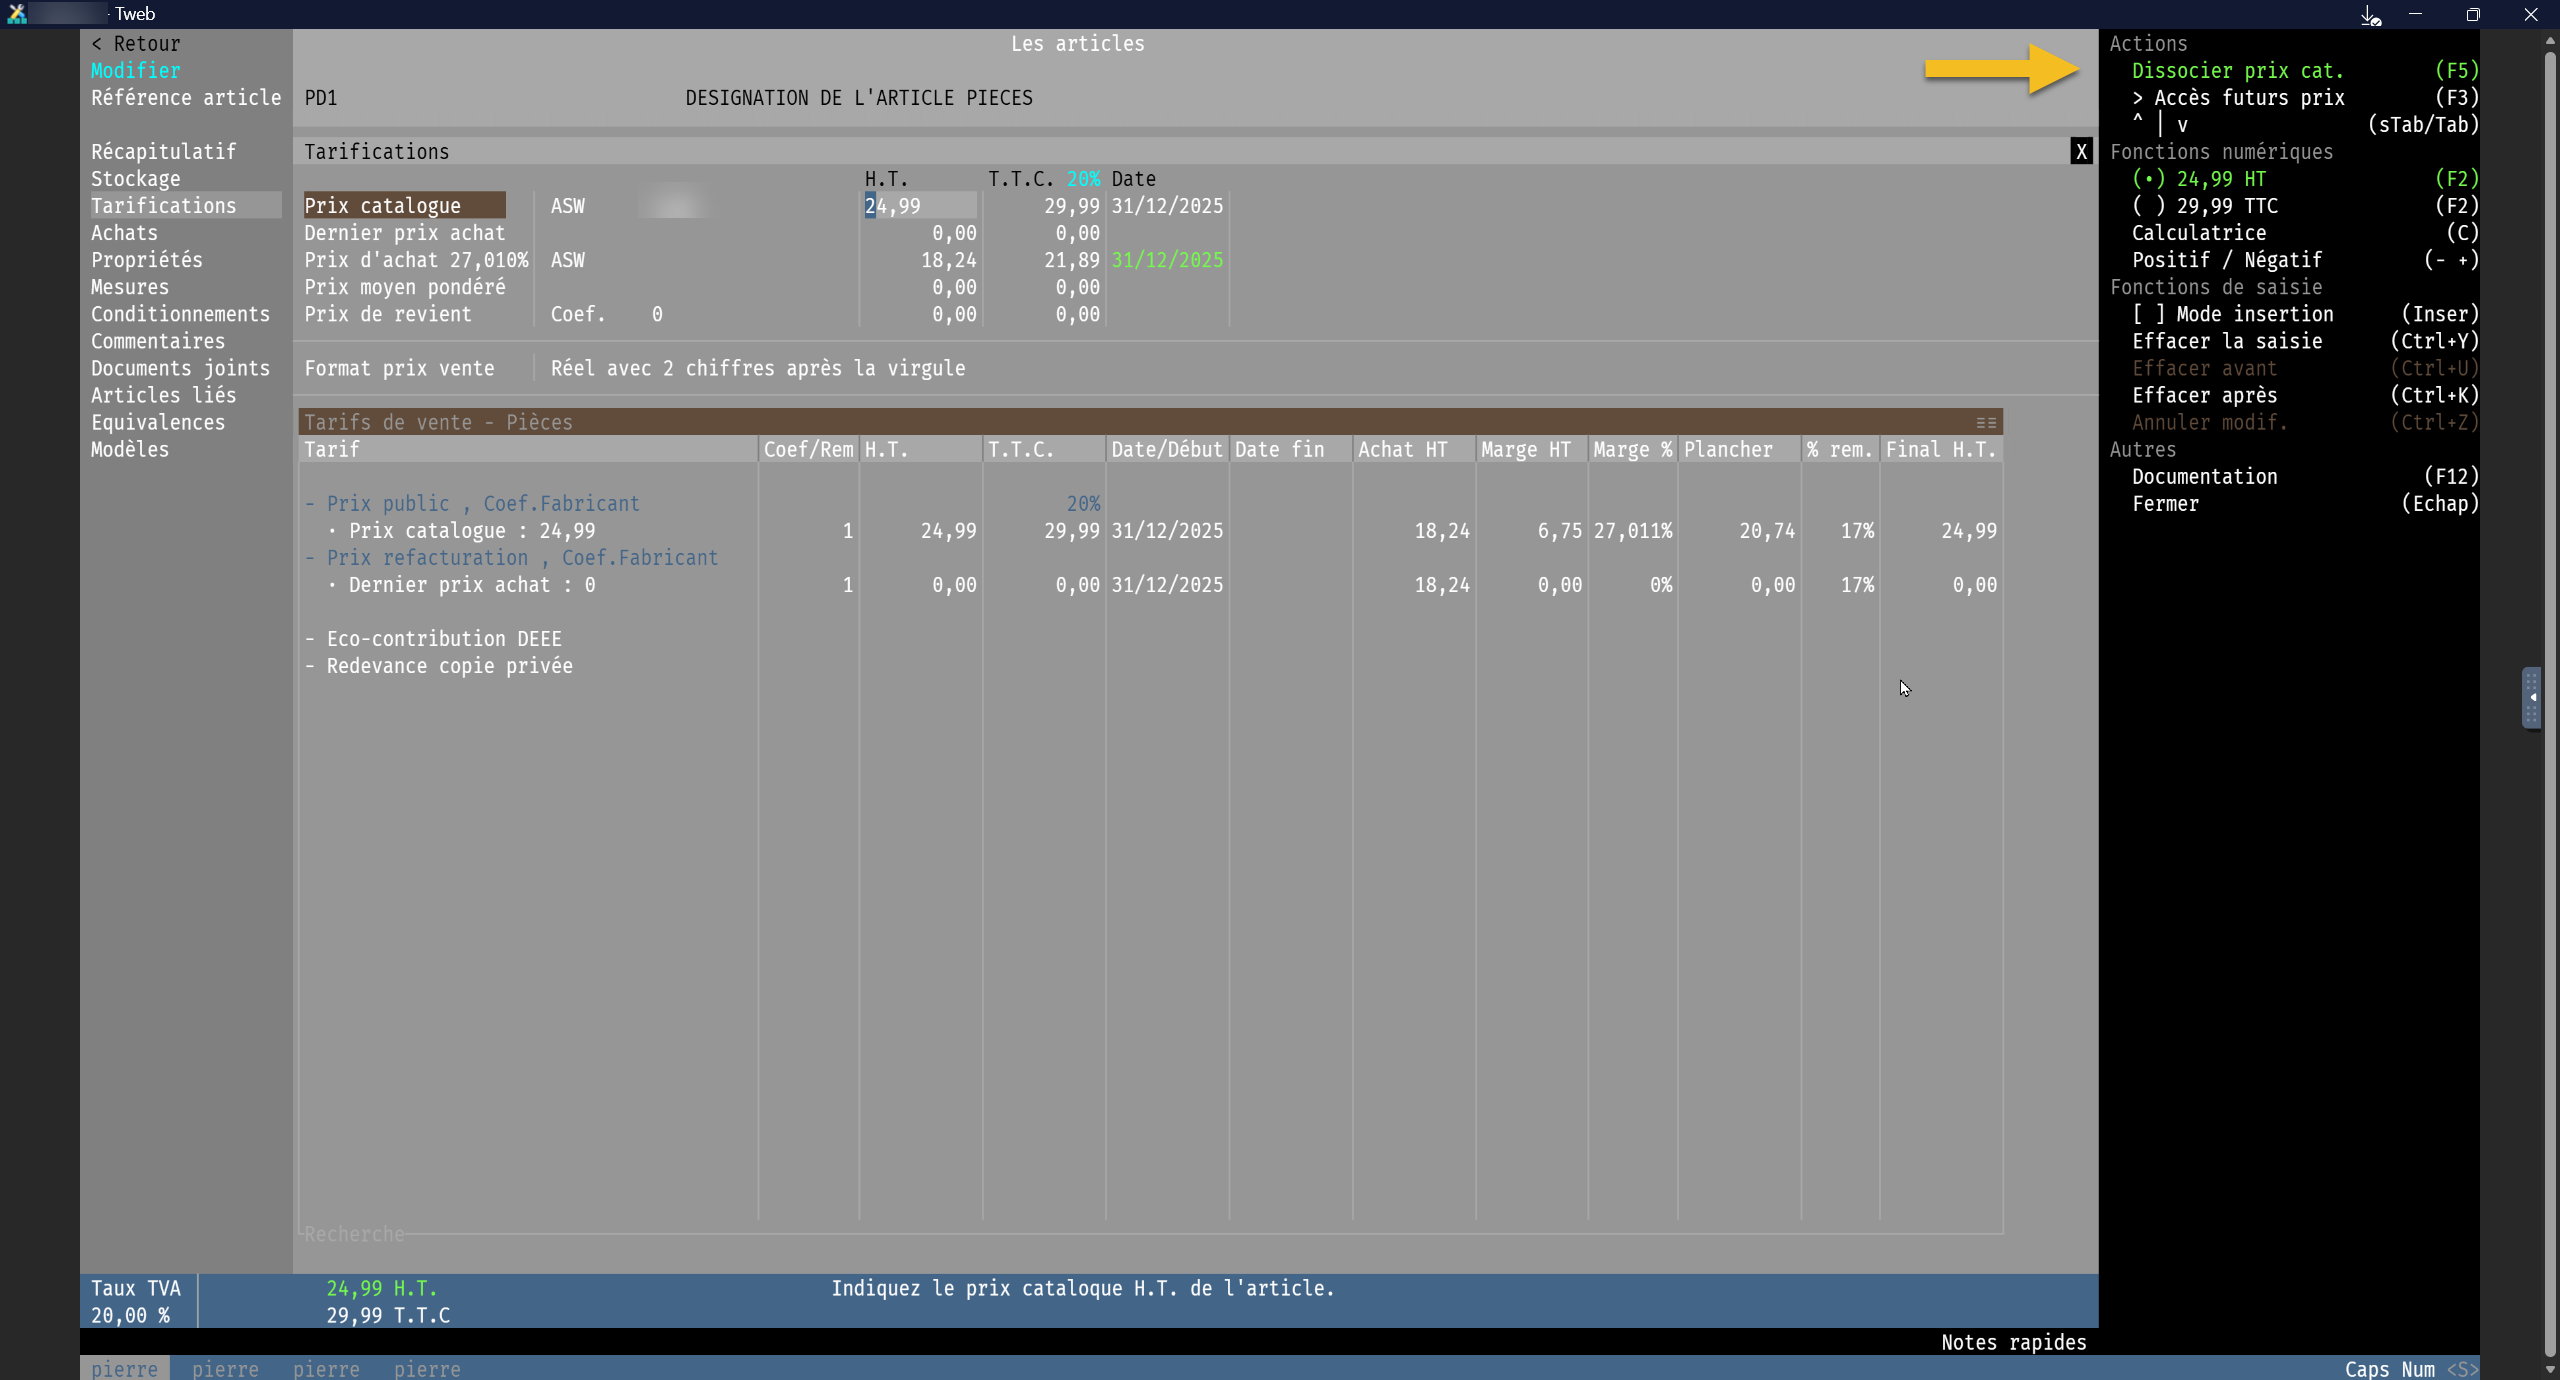Collapse the Prix refacturation tarif group
Screen dimensions: 2560x1380
point(311,558)
